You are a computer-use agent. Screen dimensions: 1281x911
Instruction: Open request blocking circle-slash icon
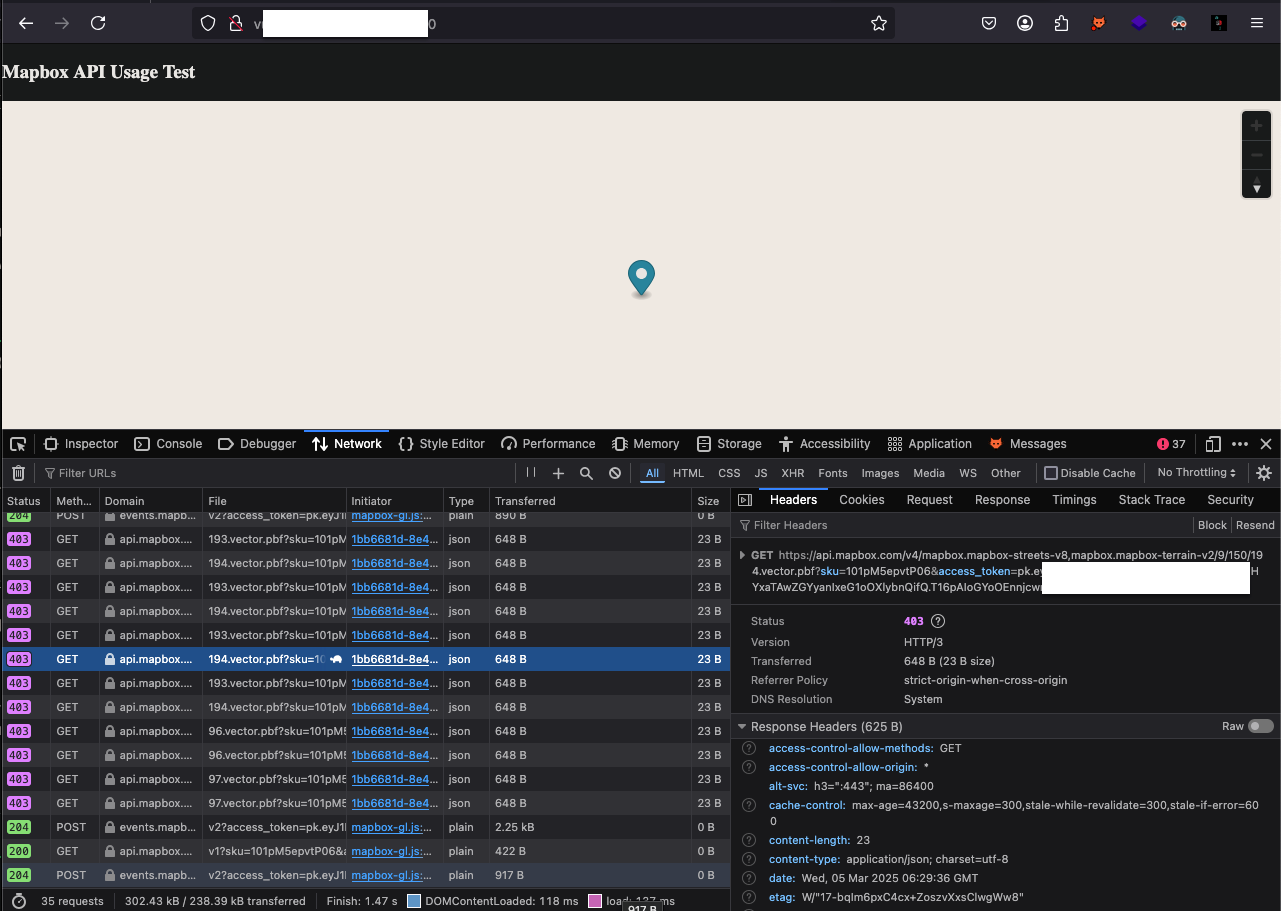[615, 473]
